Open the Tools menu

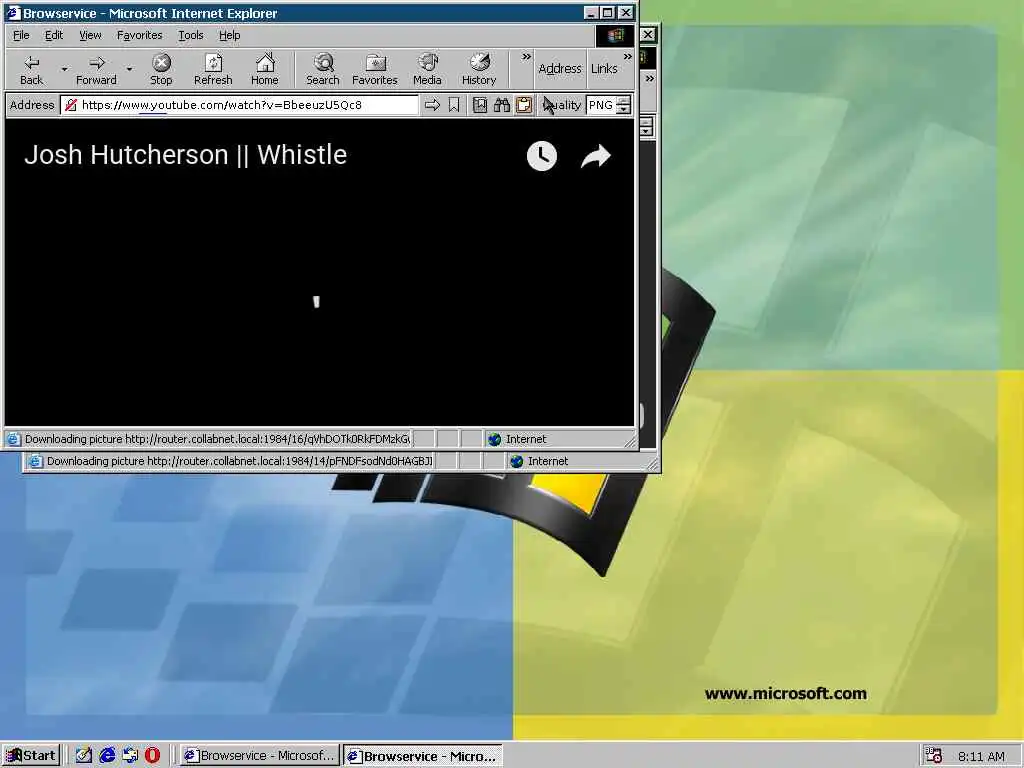191,35
